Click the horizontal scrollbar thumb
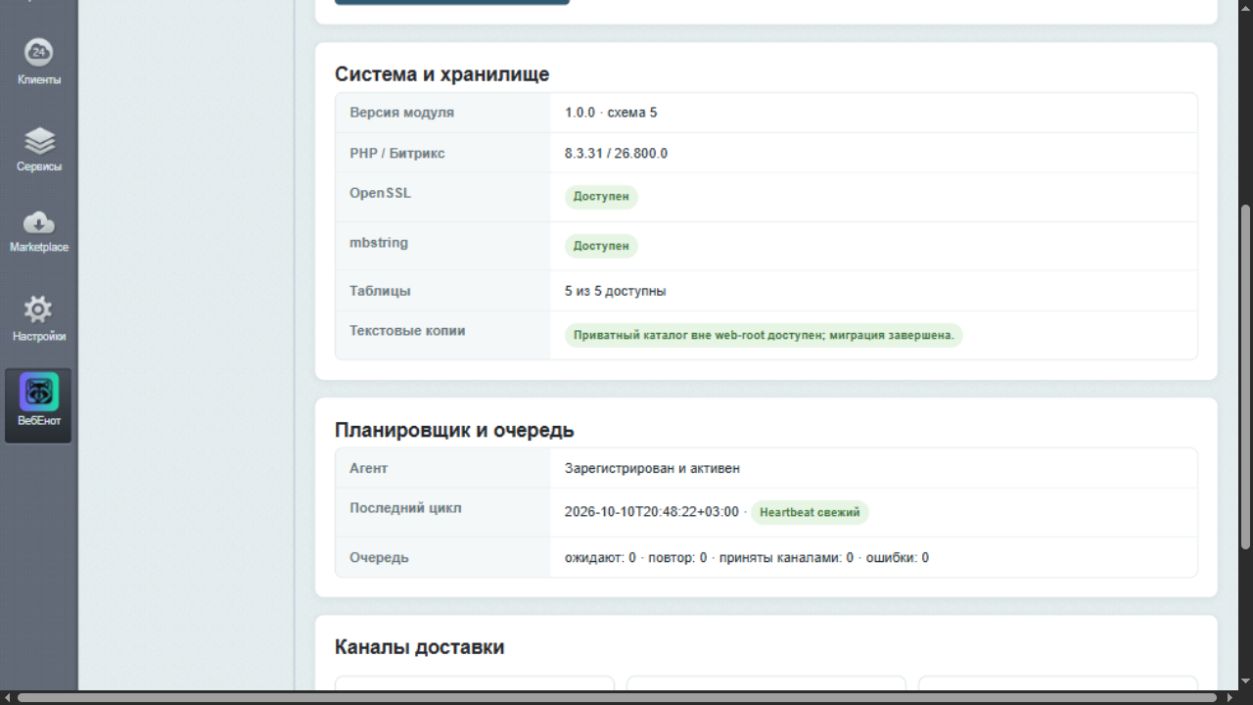This screenshot has width=1253, height=705. (617, 697)
